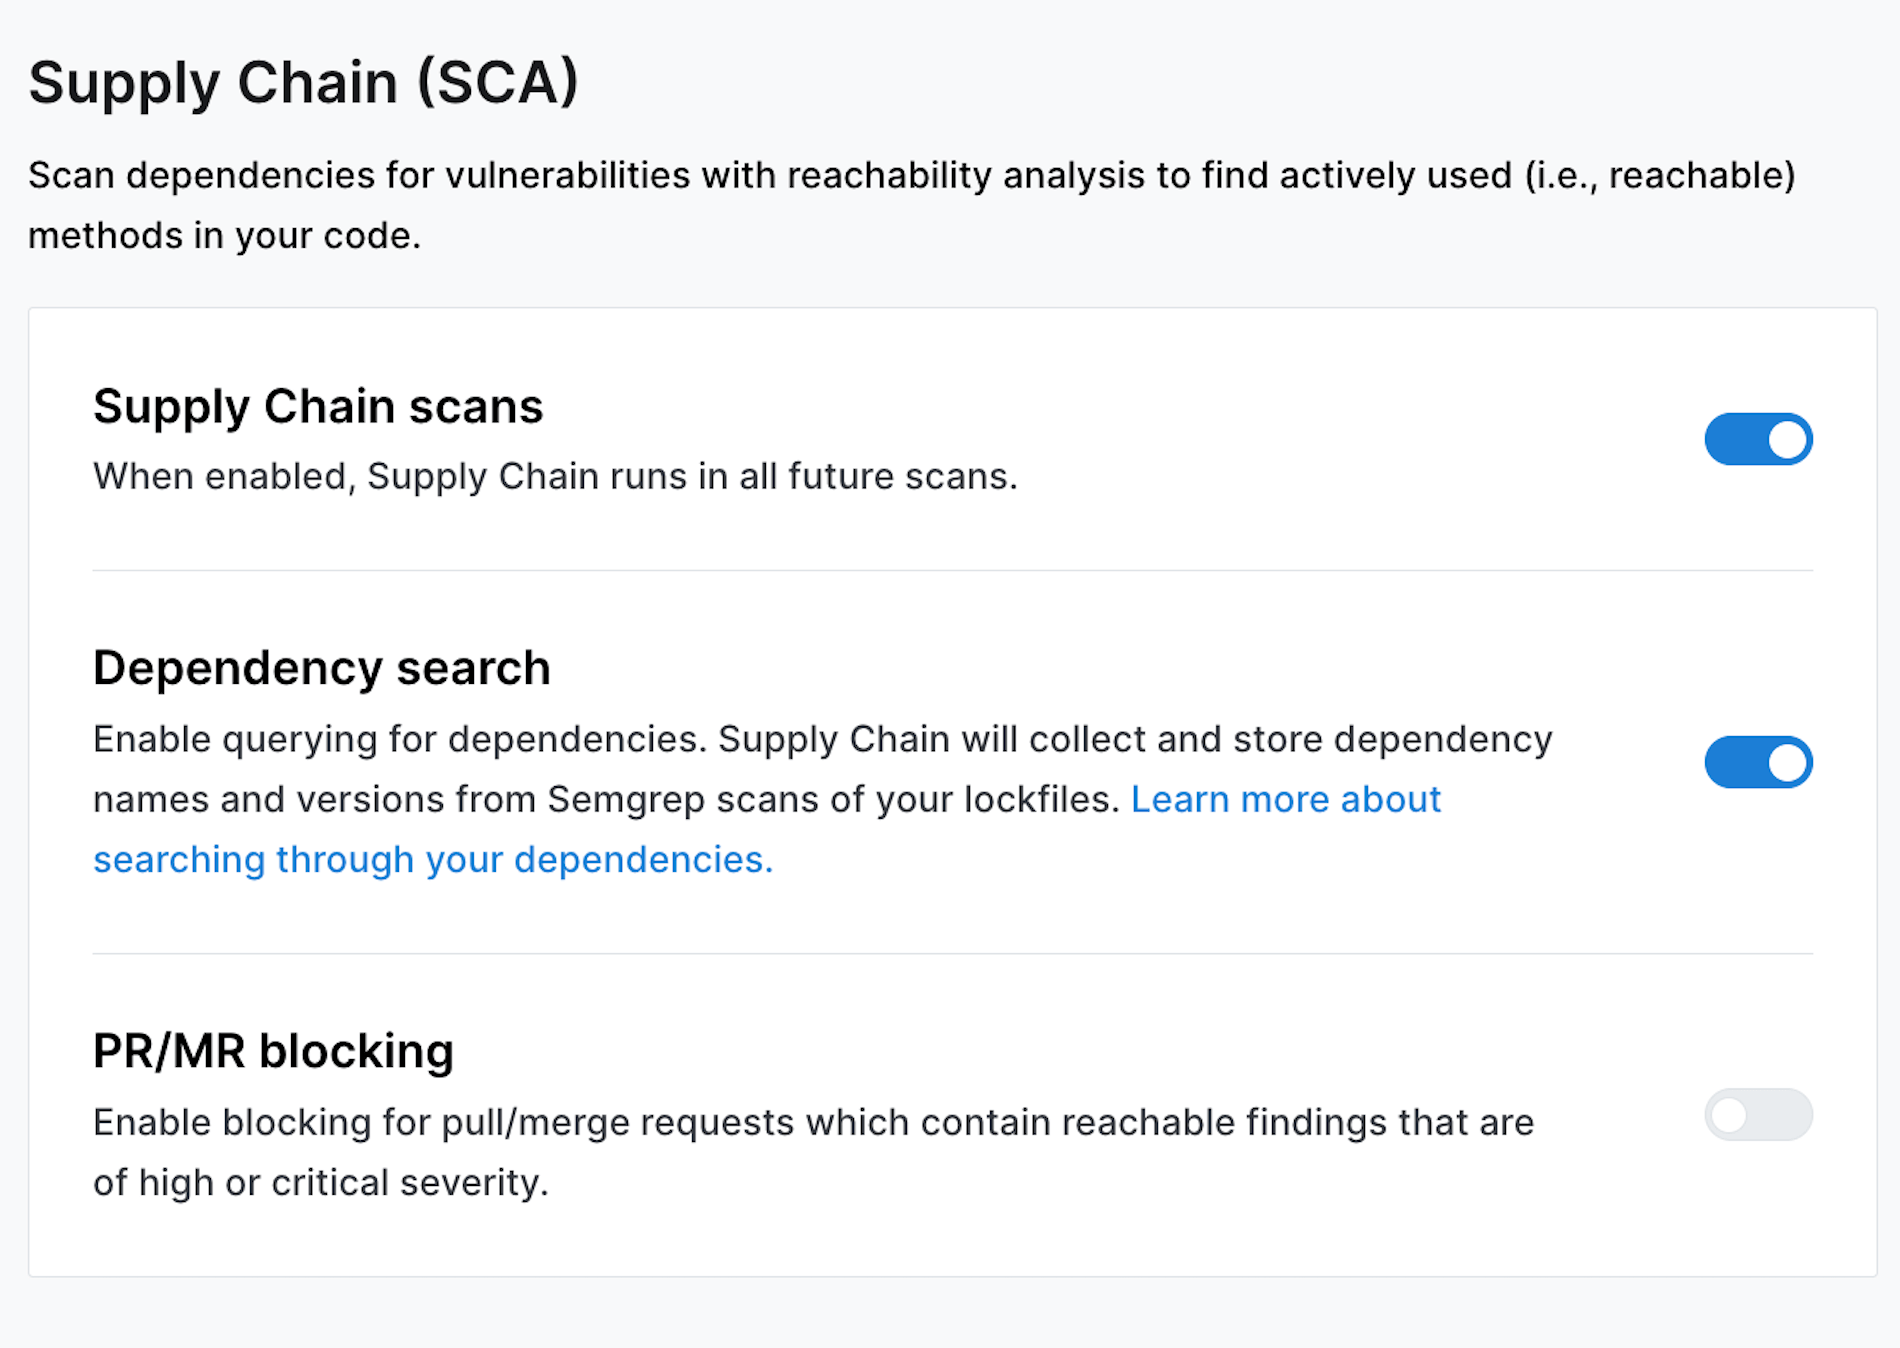The height and width of the screenshot is (1348, 1900).
Task: Click 'When enabled, Supply Chain runs' text
Action: point(555,476)
